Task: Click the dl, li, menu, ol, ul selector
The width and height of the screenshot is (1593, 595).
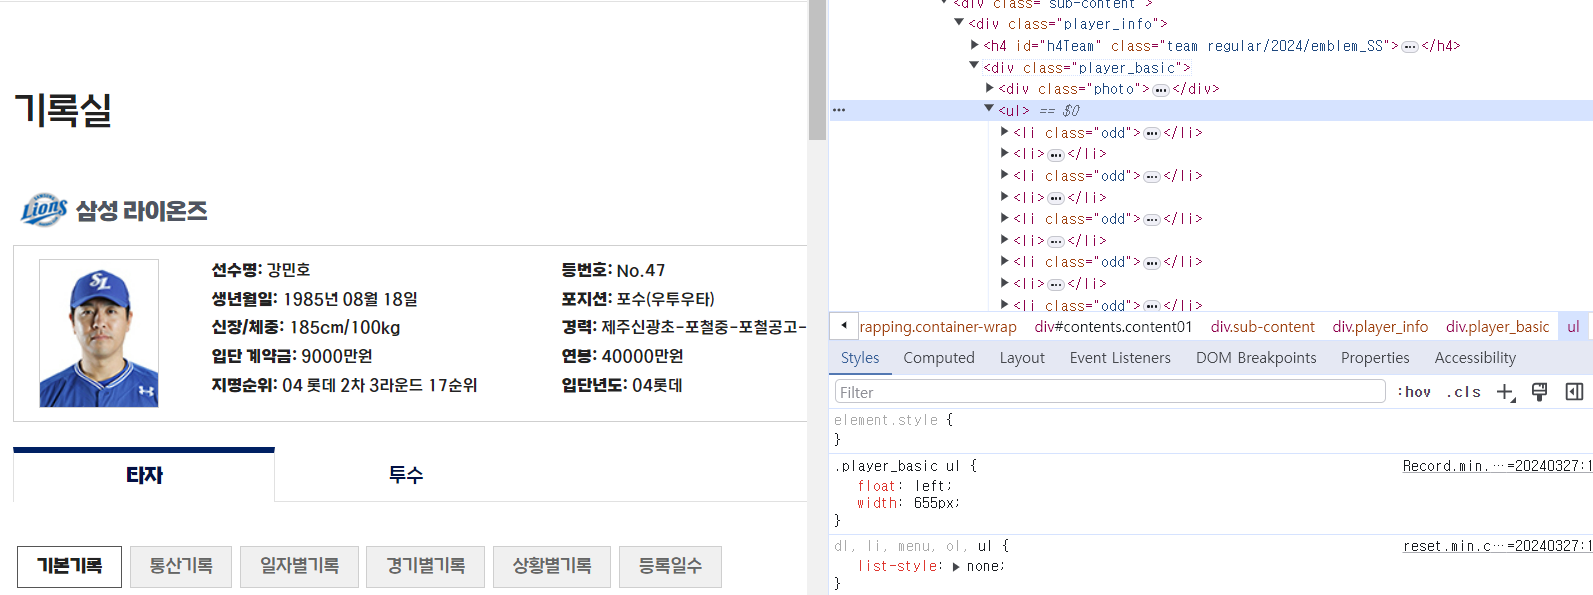Action: pyautogui.click(x=915, y=546)
